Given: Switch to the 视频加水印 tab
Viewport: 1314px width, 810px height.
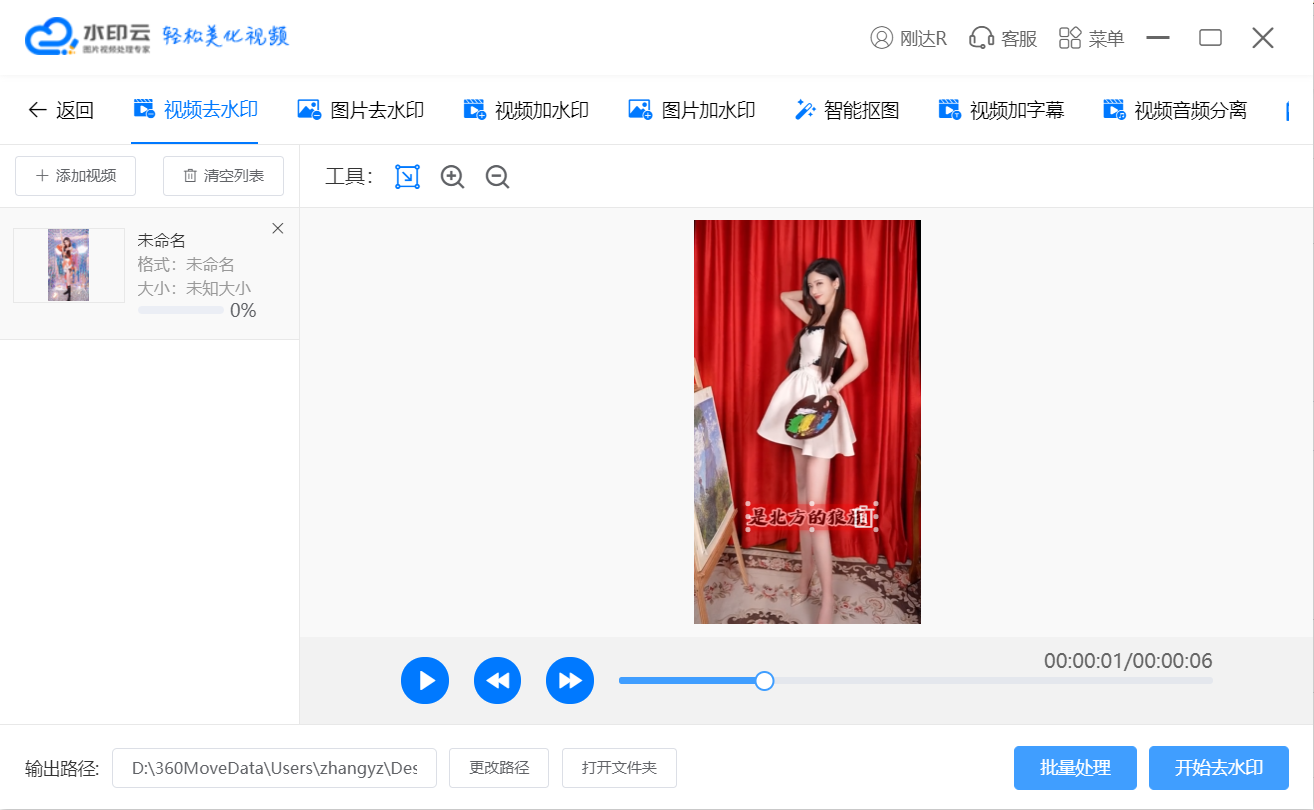Looking at the screenshot, I should (x=526, y=110).
